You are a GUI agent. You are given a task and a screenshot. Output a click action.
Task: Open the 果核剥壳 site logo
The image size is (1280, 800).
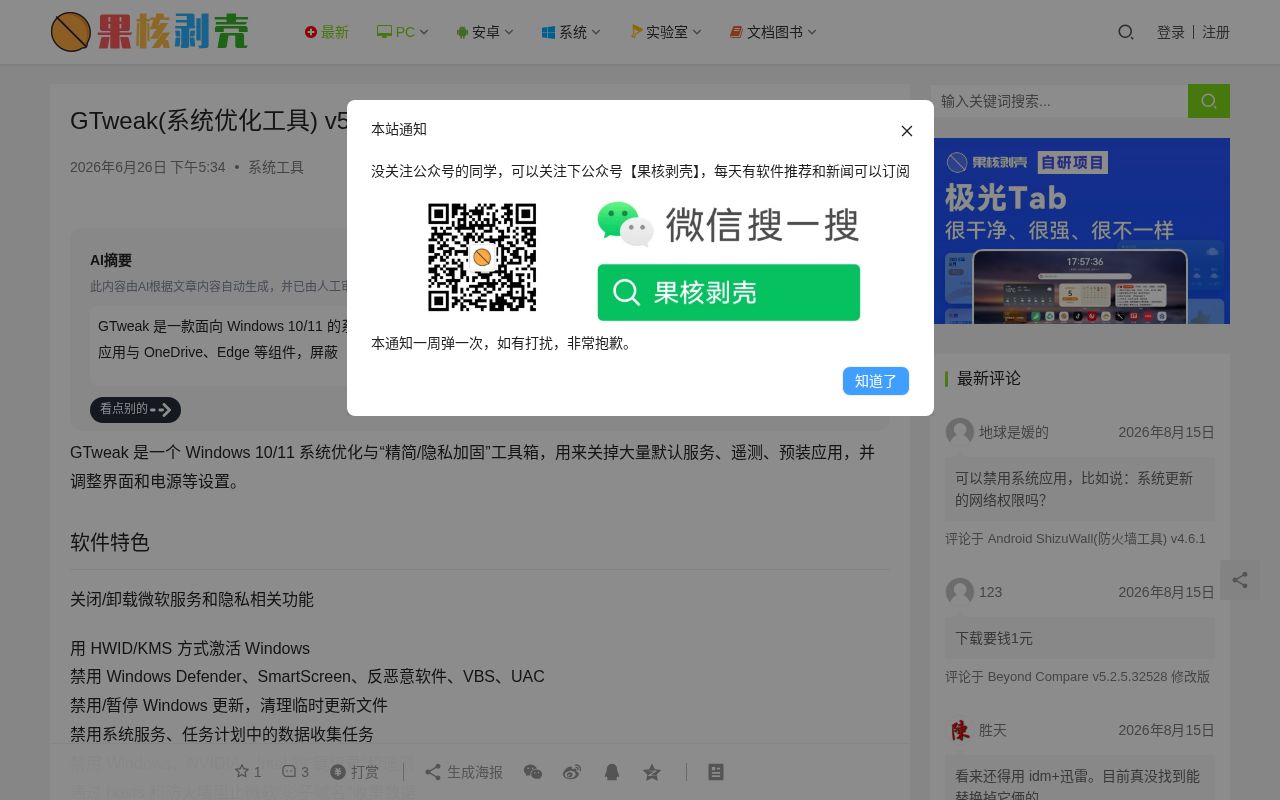click(x=150, y=32)
